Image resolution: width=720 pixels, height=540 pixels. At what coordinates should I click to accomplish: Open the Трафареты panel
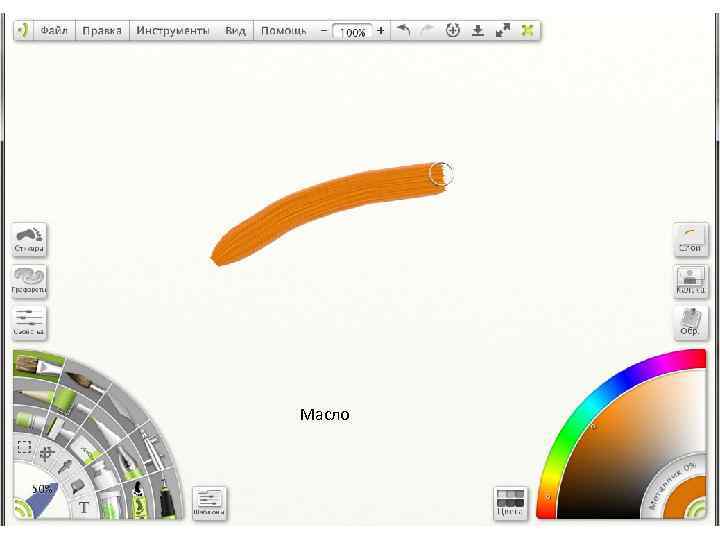[x=29, y=281]
